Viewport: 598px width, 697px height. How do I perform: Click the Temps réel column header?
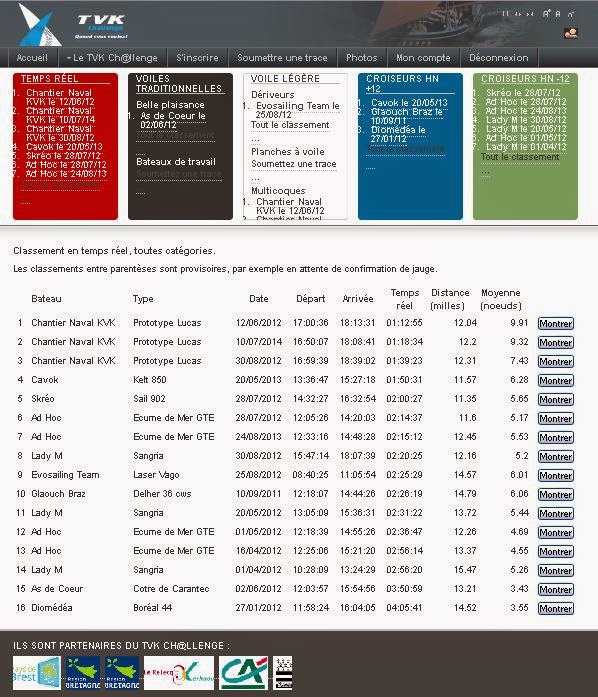click(405, 299)
